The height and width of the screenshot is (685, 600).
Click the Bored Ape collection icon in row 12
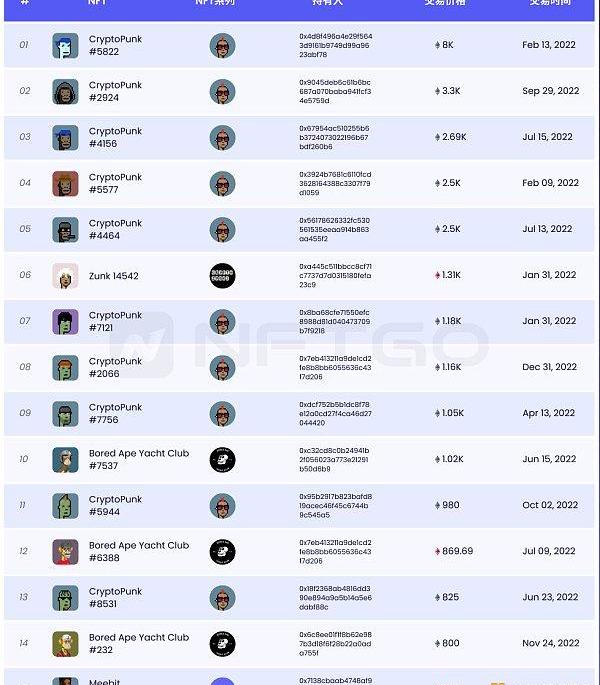tap(222, 552)
